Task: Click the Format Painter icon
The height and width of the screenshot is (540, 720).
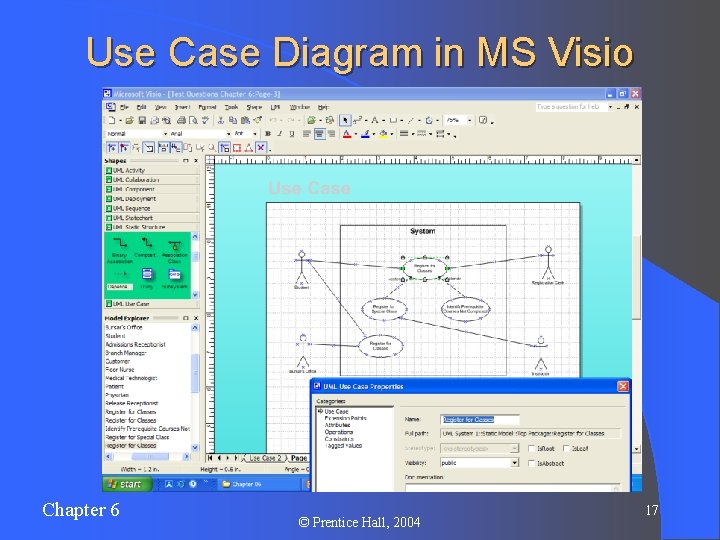Action: [258, 120]
